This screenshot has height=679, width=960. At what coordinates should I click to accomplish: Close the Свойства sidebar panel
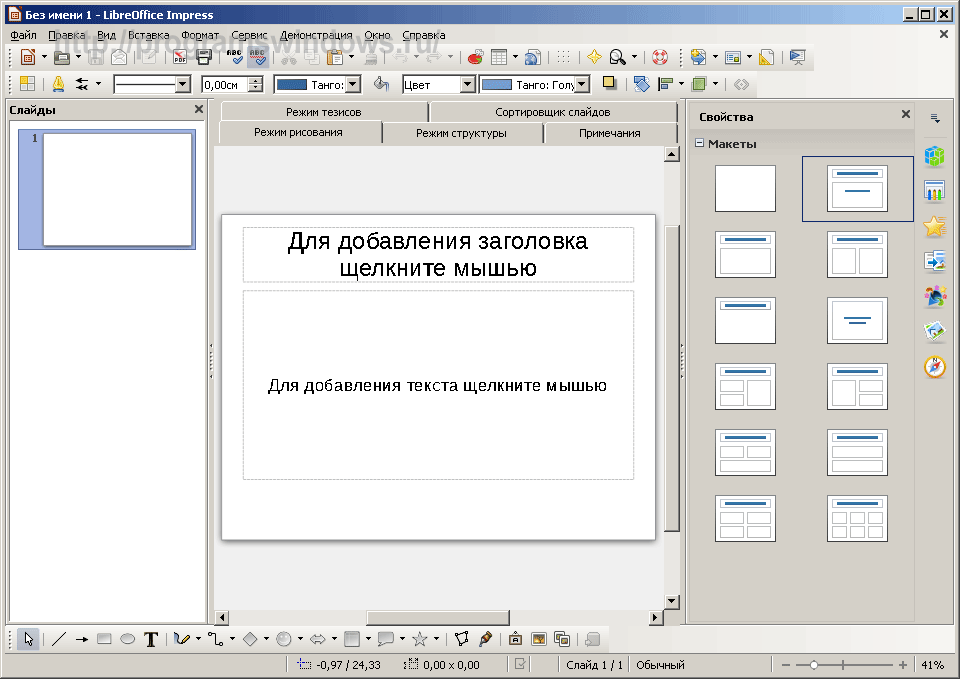[906, 115]
